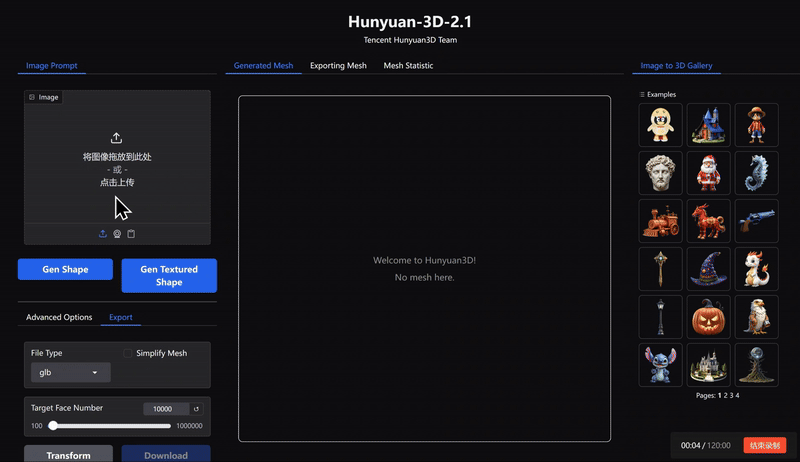Pick the red steam locomotive example
800x462 pixels.
pos(661,221)
